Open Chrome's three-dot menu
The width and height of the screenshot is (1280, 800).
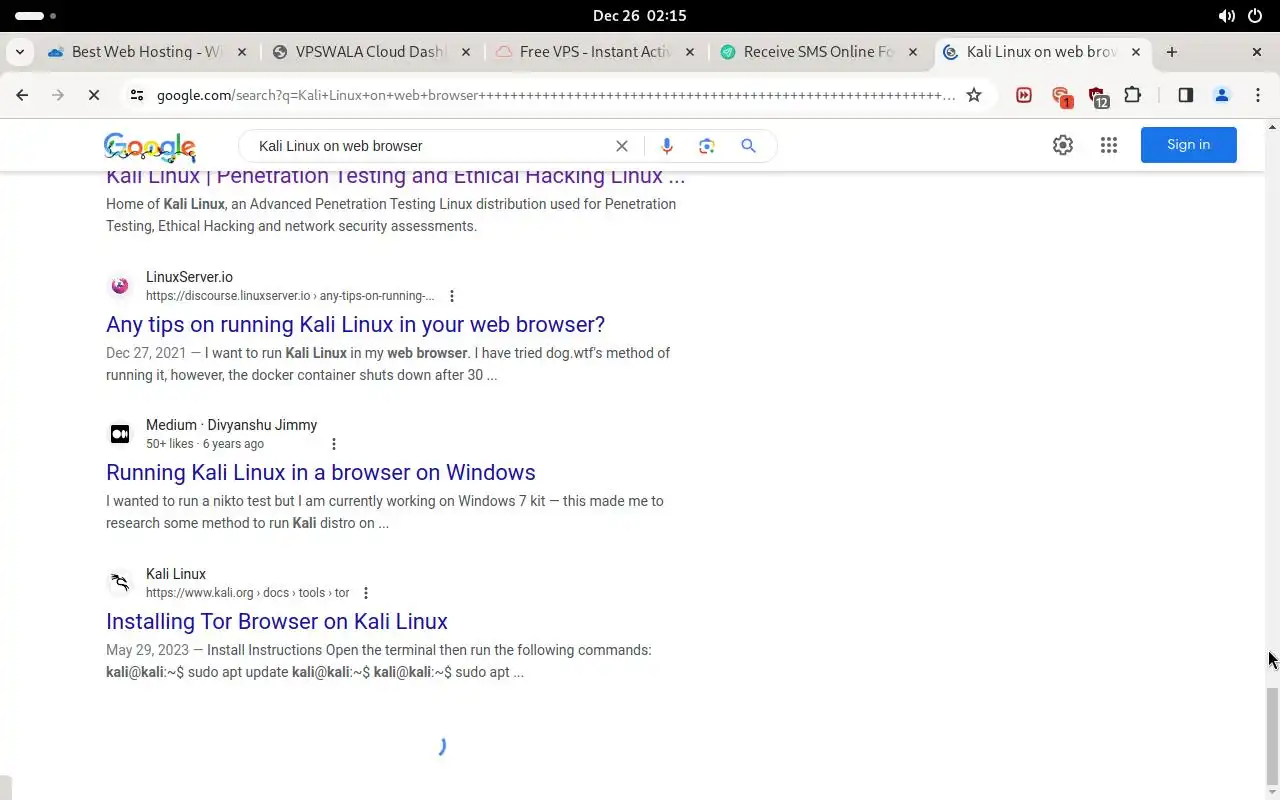[1258, 95]
